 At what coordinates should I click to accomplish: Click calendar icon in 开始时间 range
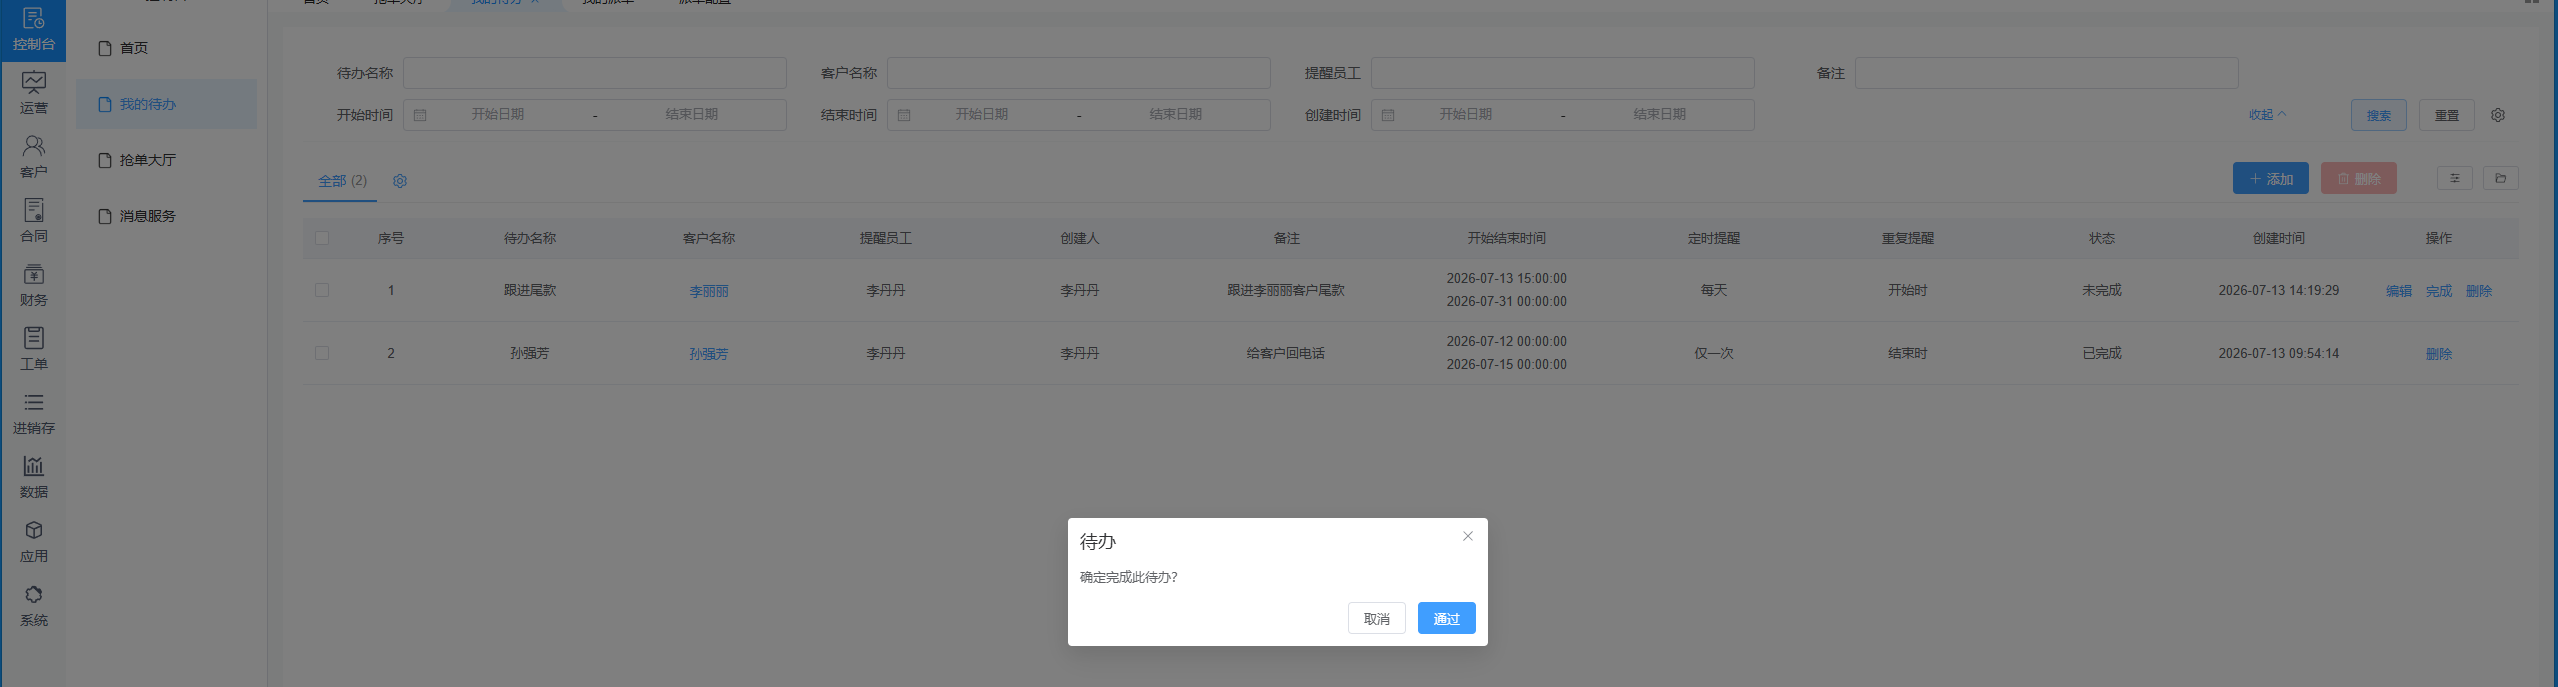[x=420, y=115]
